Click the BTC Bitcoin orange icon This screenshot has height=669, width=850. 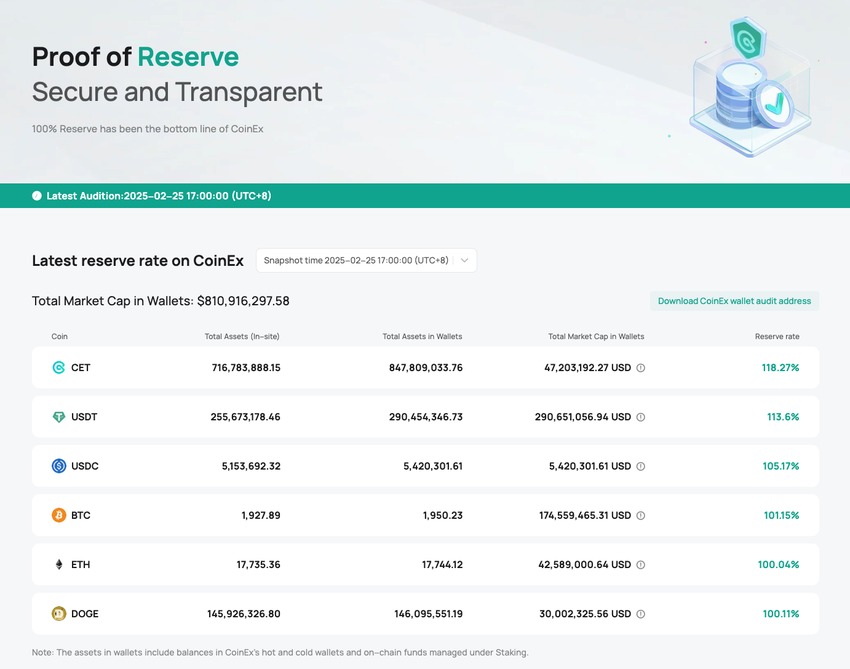(x=59, y=515)
